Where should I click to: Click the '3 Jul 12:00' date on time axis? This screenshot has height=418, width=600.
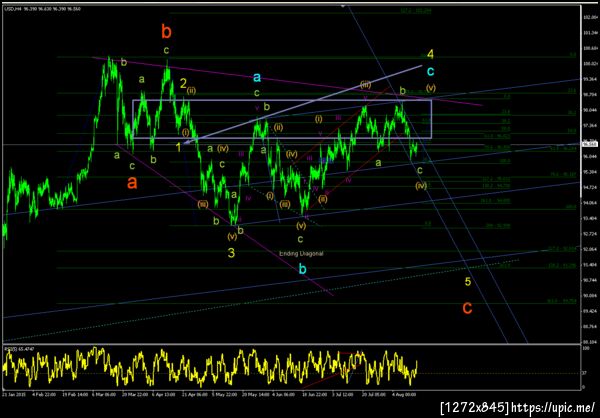(344, 393)
